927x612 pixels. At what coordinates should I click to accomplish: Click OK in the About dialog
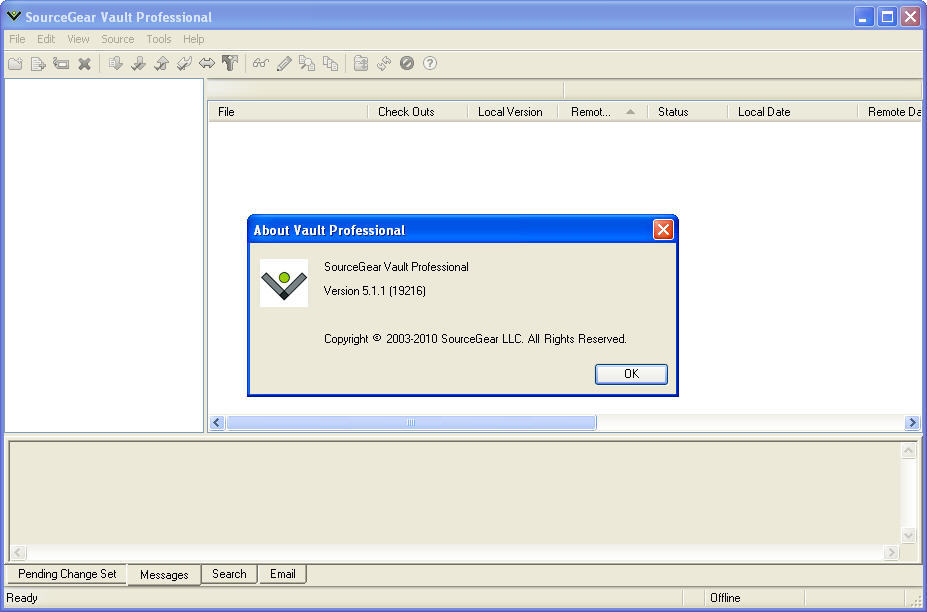[x=631, y=374]
